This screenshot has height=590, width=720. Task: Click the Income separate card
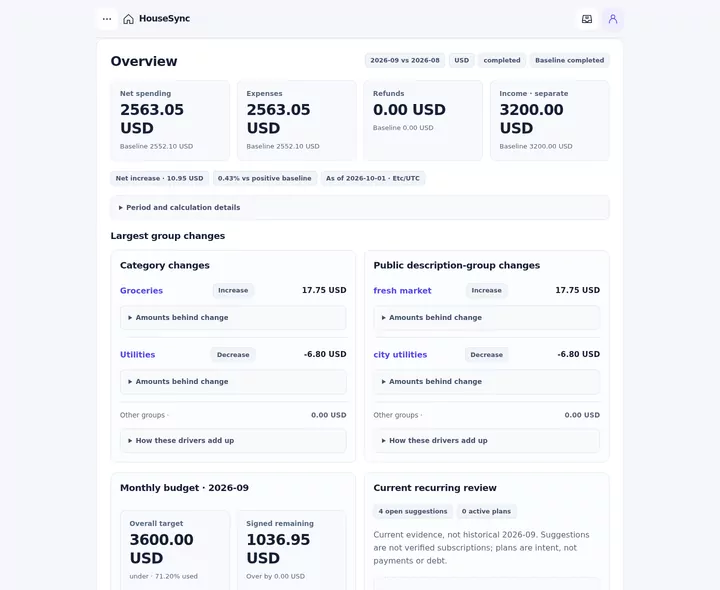click(x=550, y=121)
